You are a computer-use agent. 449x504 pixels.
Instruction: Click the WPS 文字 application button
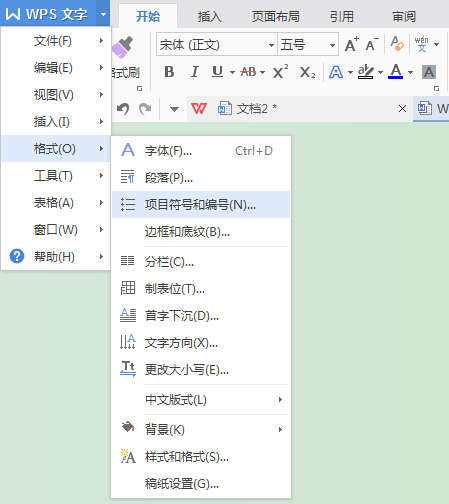coord(48,14)
